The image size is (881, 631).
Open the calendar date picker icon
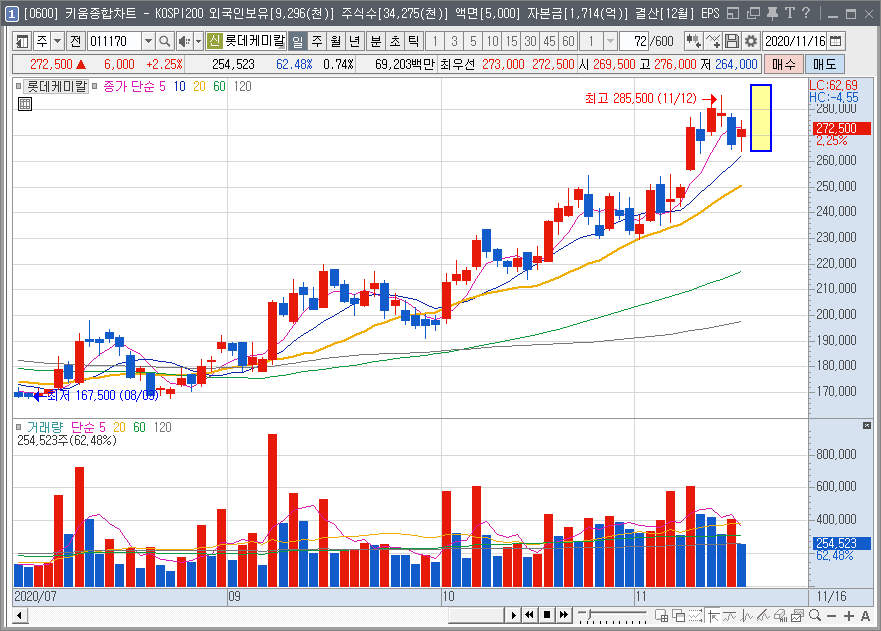[x=836, y=41]
